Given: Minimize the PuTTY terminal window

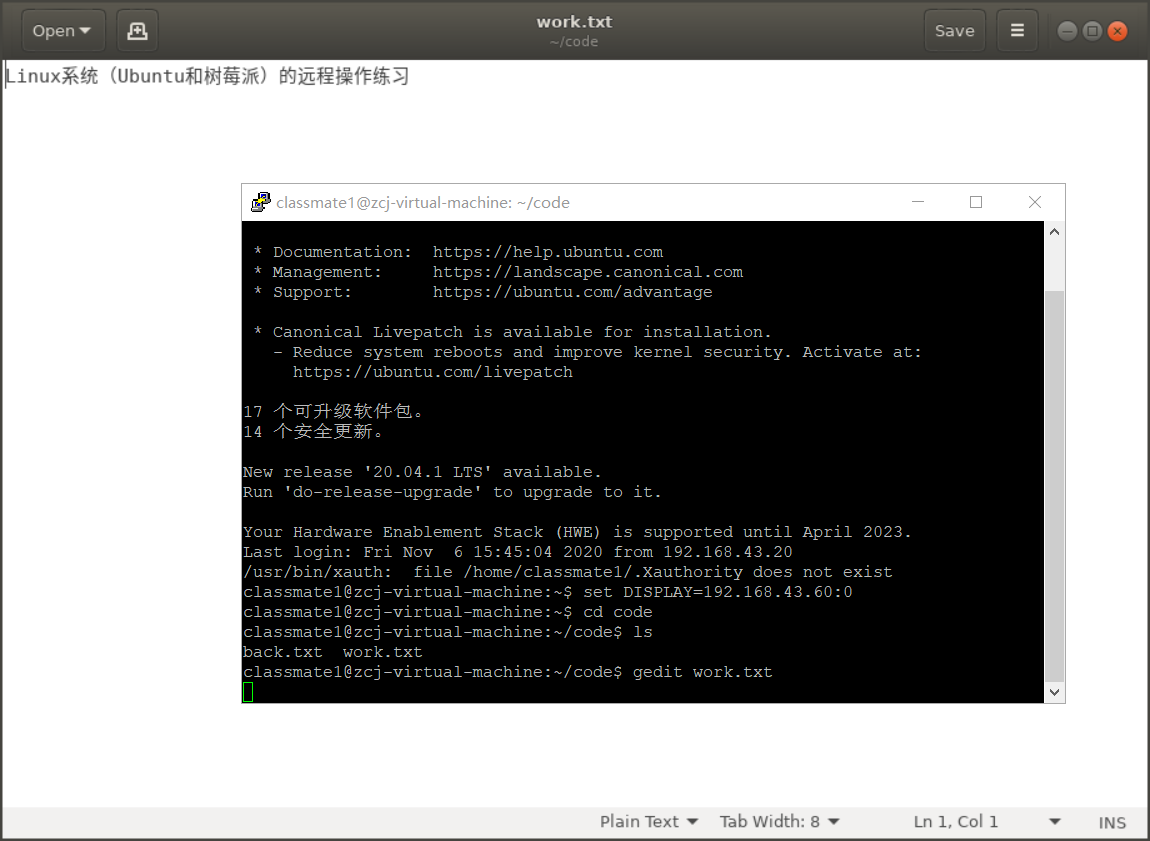Looking at the screenshot, I should point(918,202).
